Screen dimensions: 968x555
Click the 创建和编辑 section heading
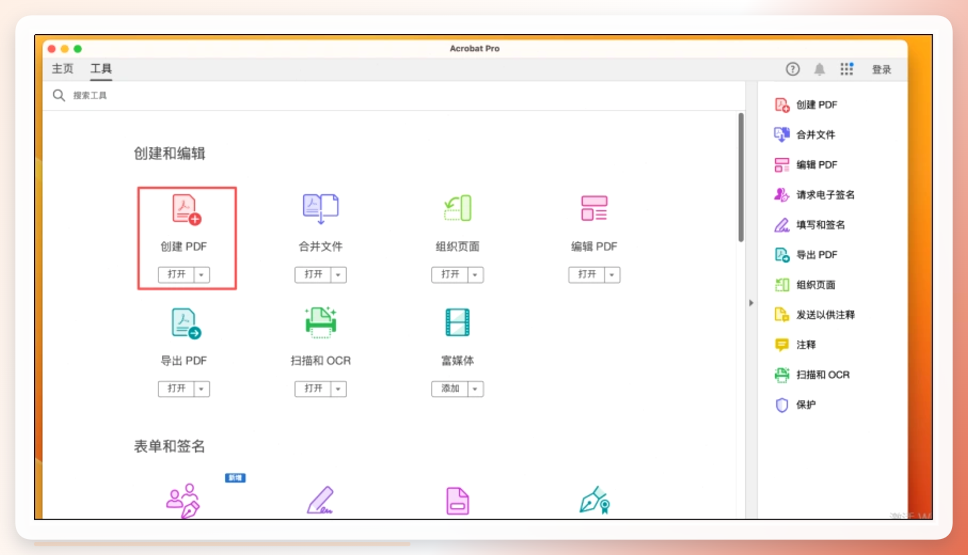[169, 154]
